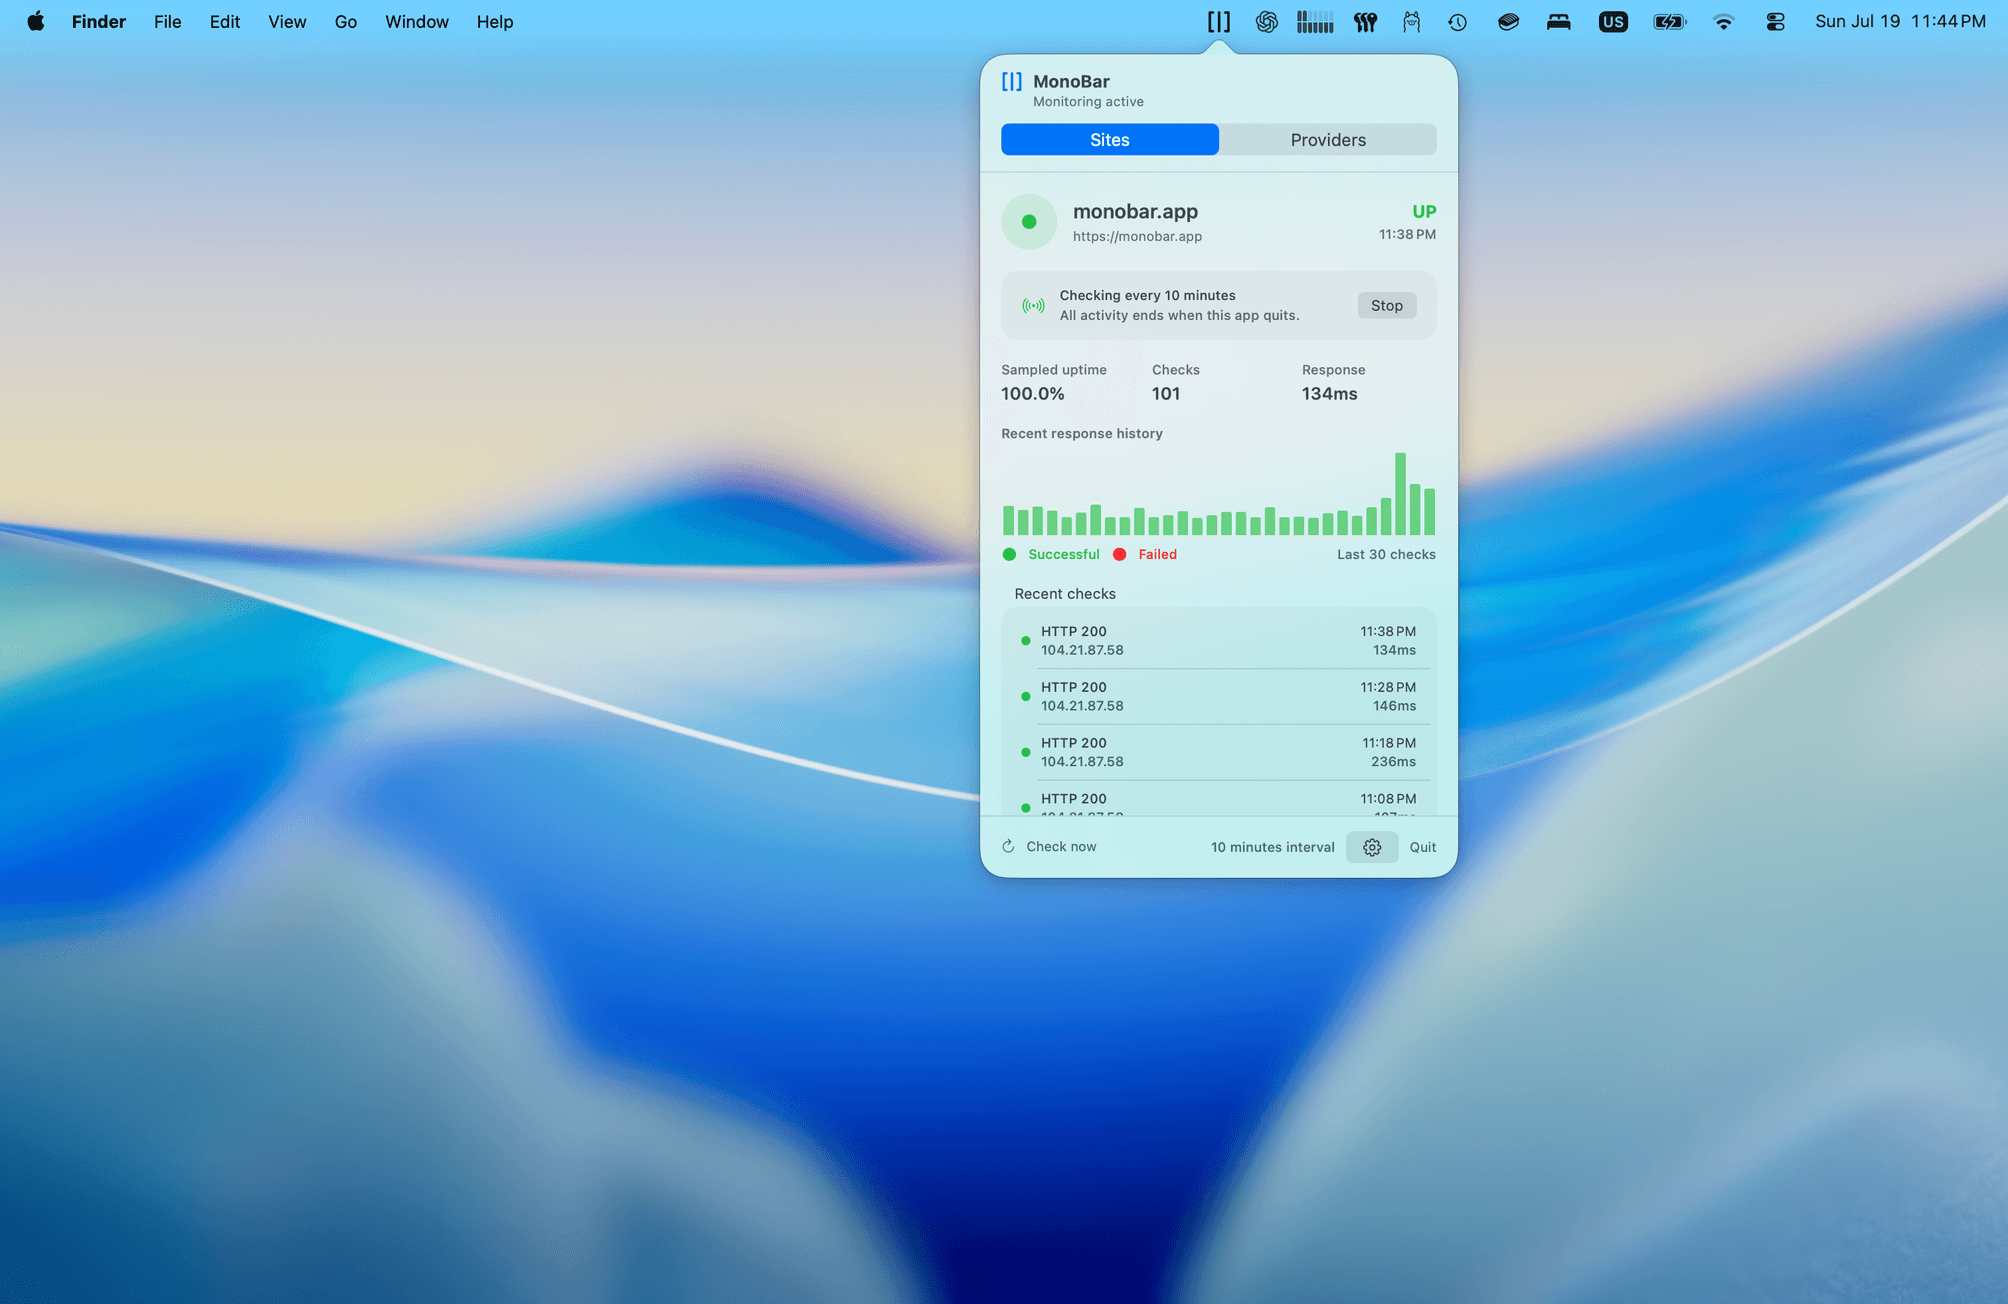Open the Wi-Fi menu bar icon
Viewport: 2008px width, 1304px height.
[1722, 21]
